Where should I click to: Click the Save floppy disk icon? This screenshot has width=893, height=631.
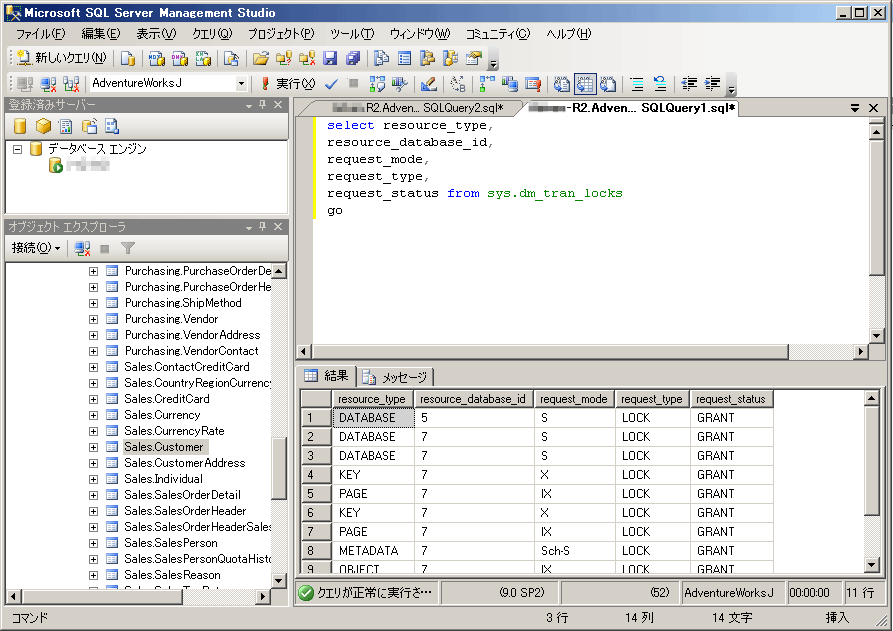330,58
